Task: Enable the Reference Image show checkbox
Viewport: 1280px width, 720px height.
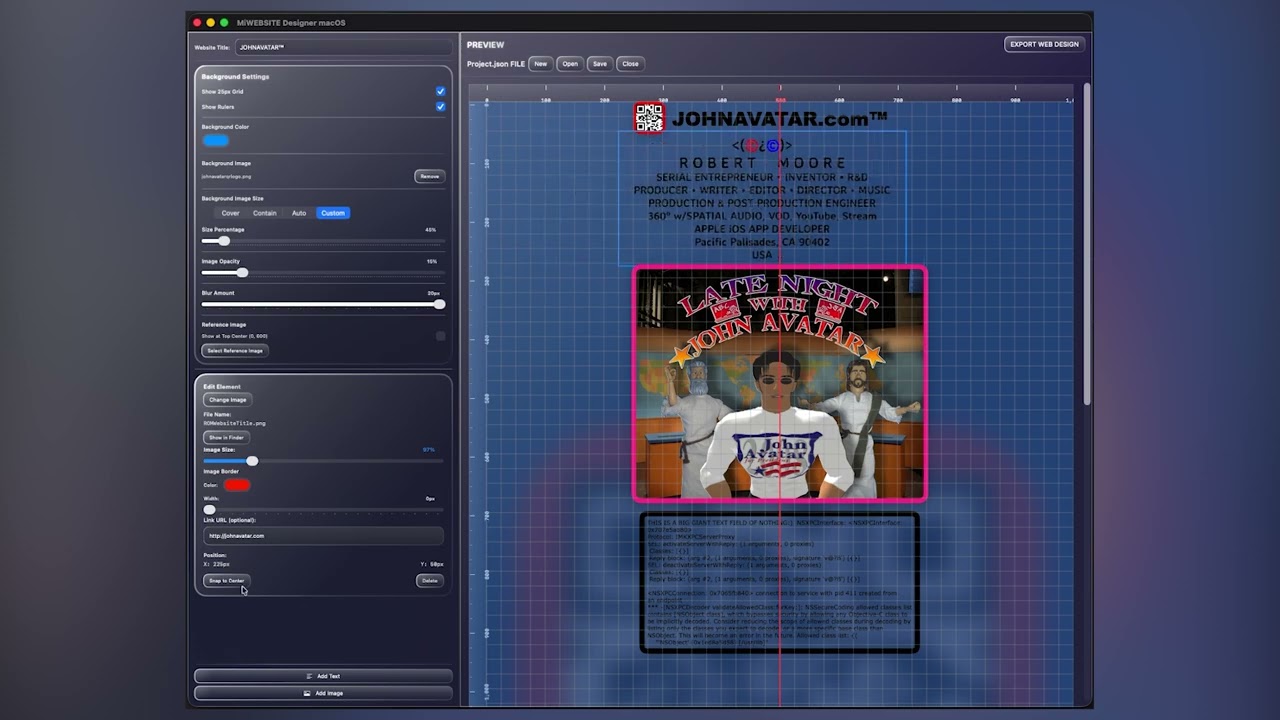Action: tap(440, 336)
